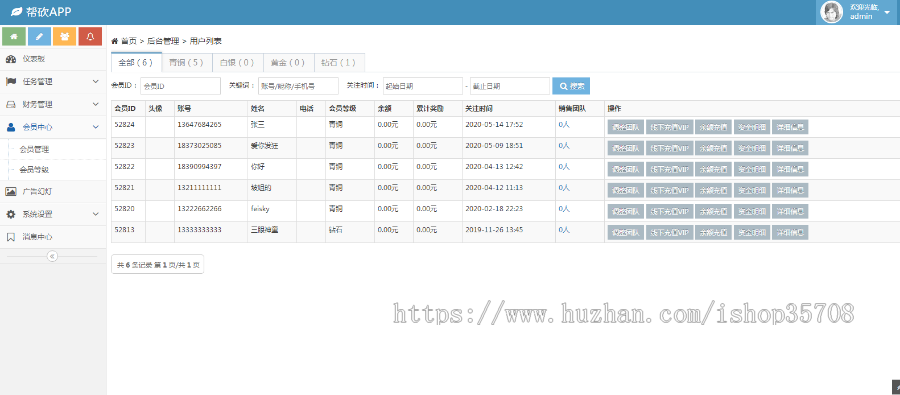The width and height of the screenshot is (900, 395).
Task: Click the 起始日期 start date field
Action: 423,86
